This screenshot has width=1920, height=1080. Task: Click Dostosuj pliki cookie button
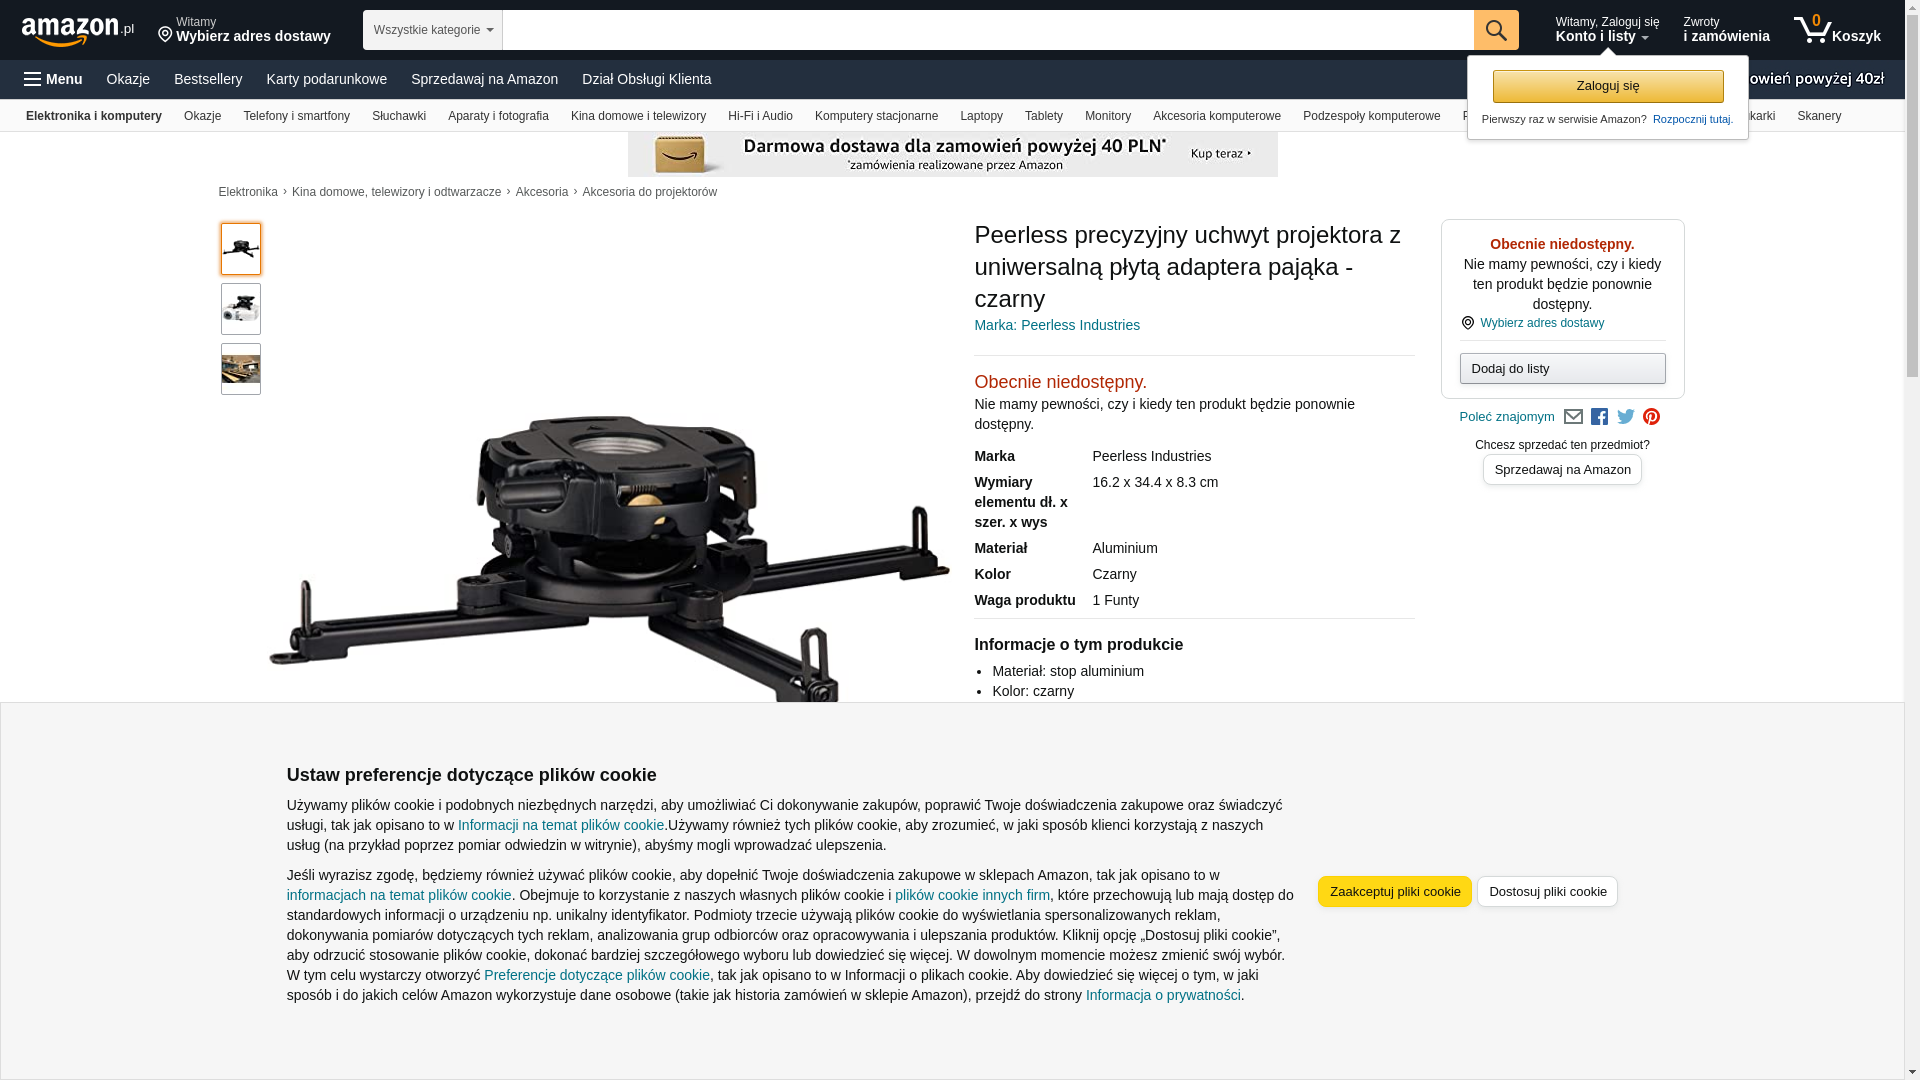coord(1547,892)
